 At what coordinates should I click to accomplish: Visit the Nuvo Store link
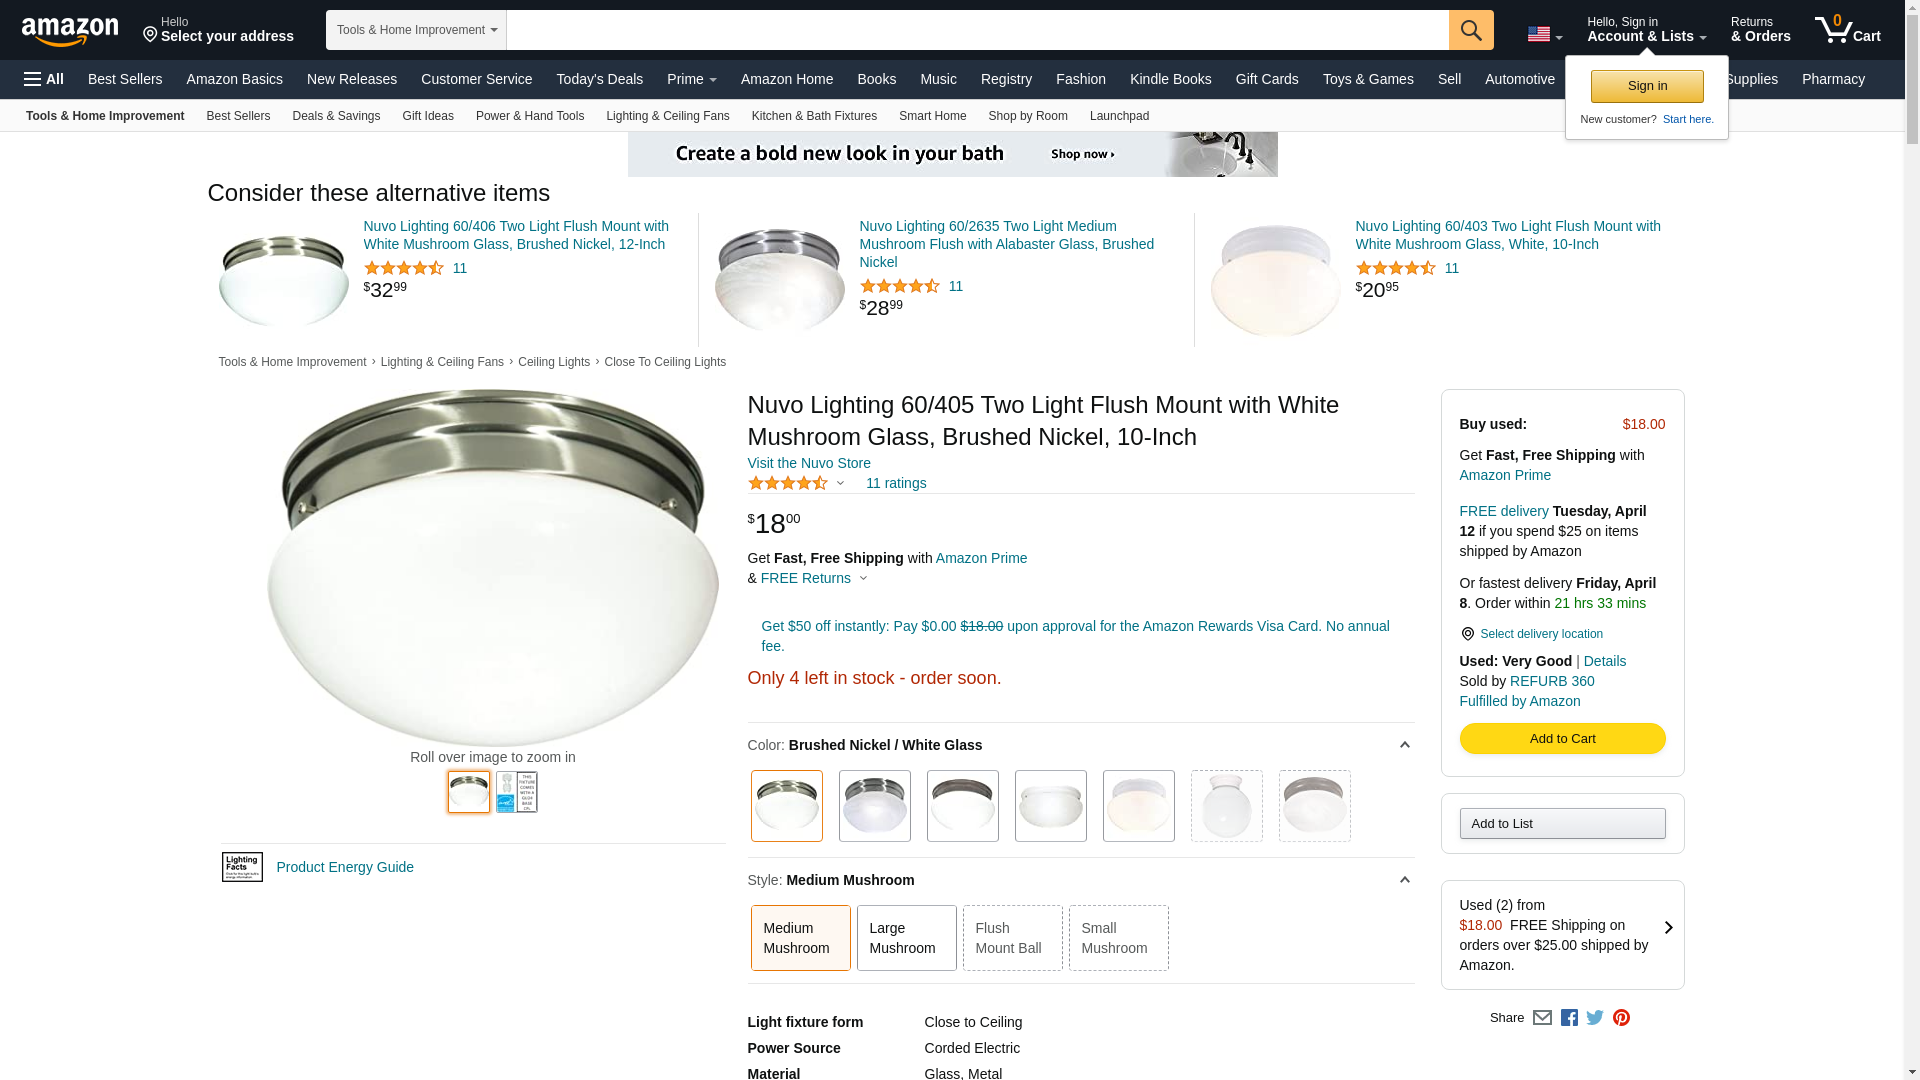809,463
